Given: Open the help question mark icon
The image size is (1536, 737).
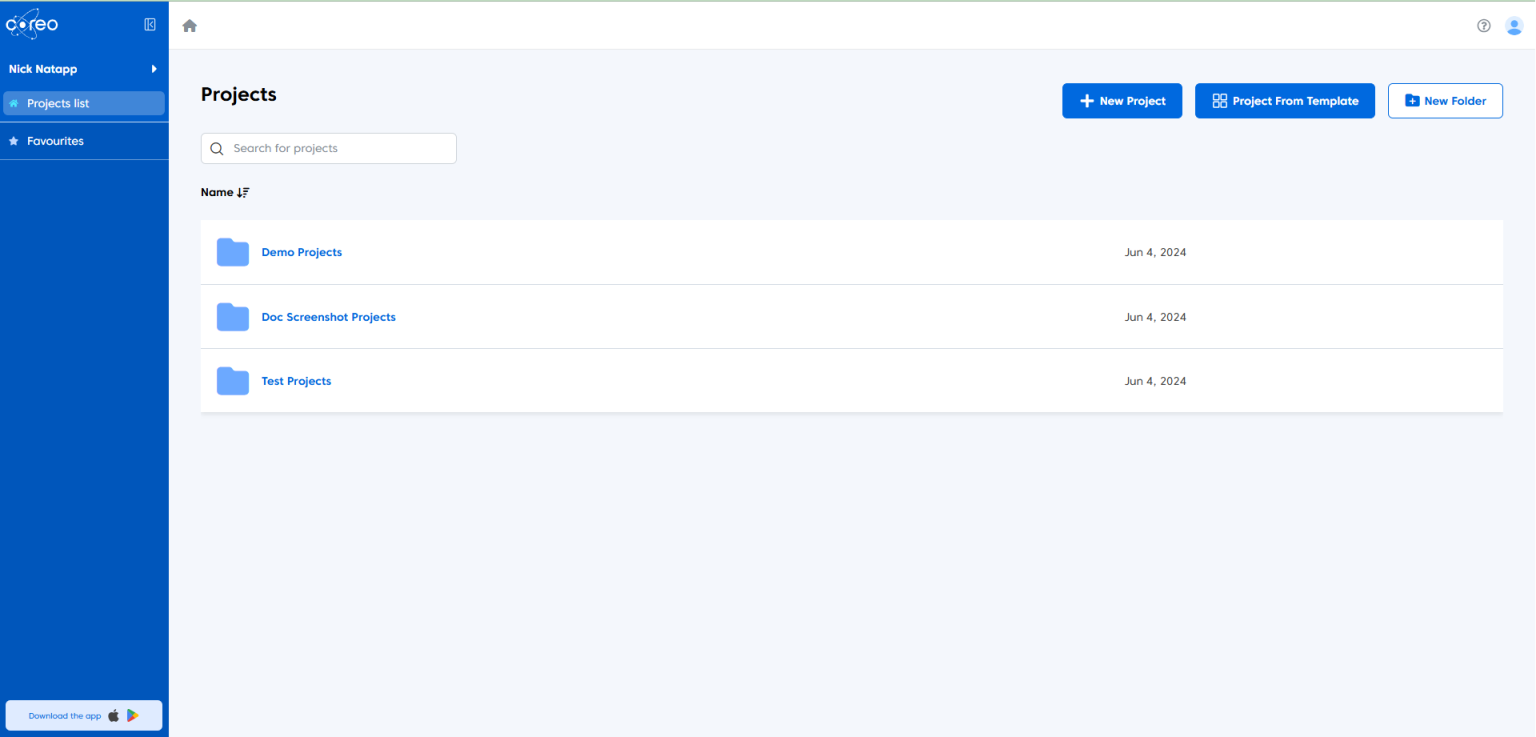Looking at the screenshot, I should pyautogui.click(x=1484, y=26).
